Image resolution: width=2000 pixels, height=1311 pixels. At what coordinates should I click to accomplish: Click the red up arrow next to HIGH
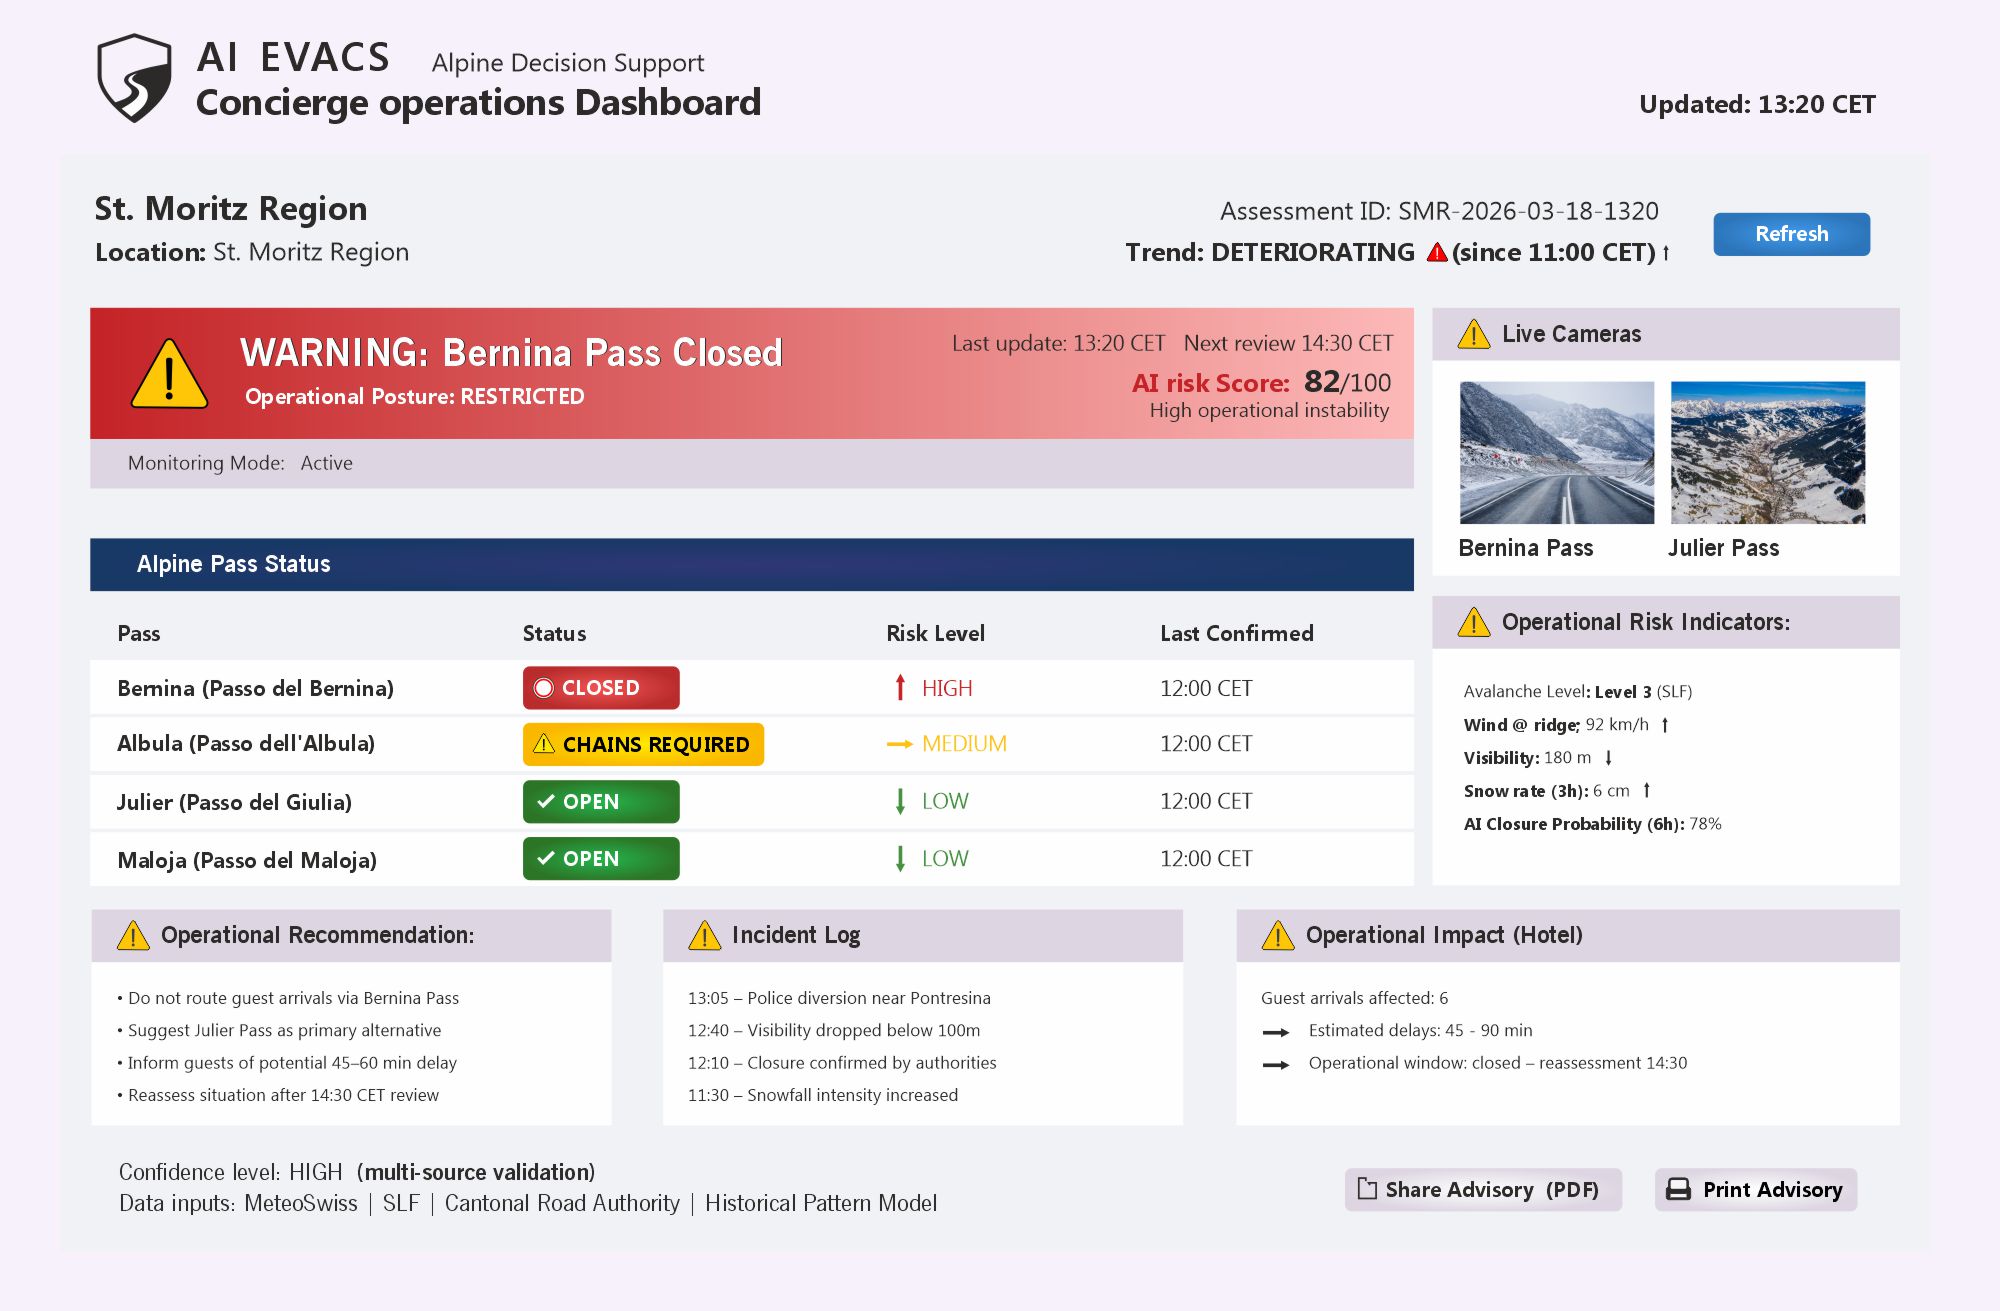(x=900, y=688)
